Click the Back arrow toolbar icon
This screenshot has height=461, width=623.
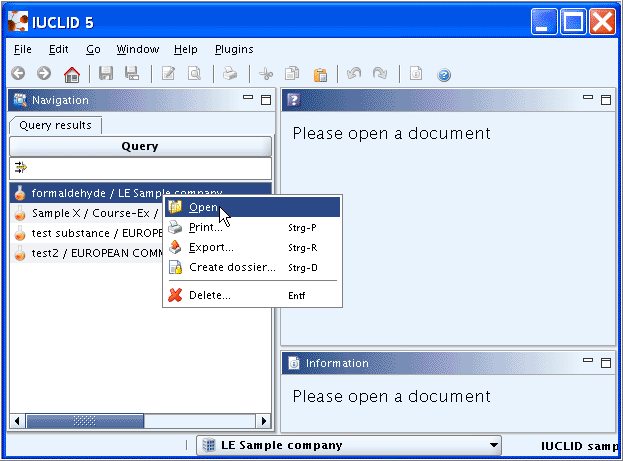pos(18,74)
